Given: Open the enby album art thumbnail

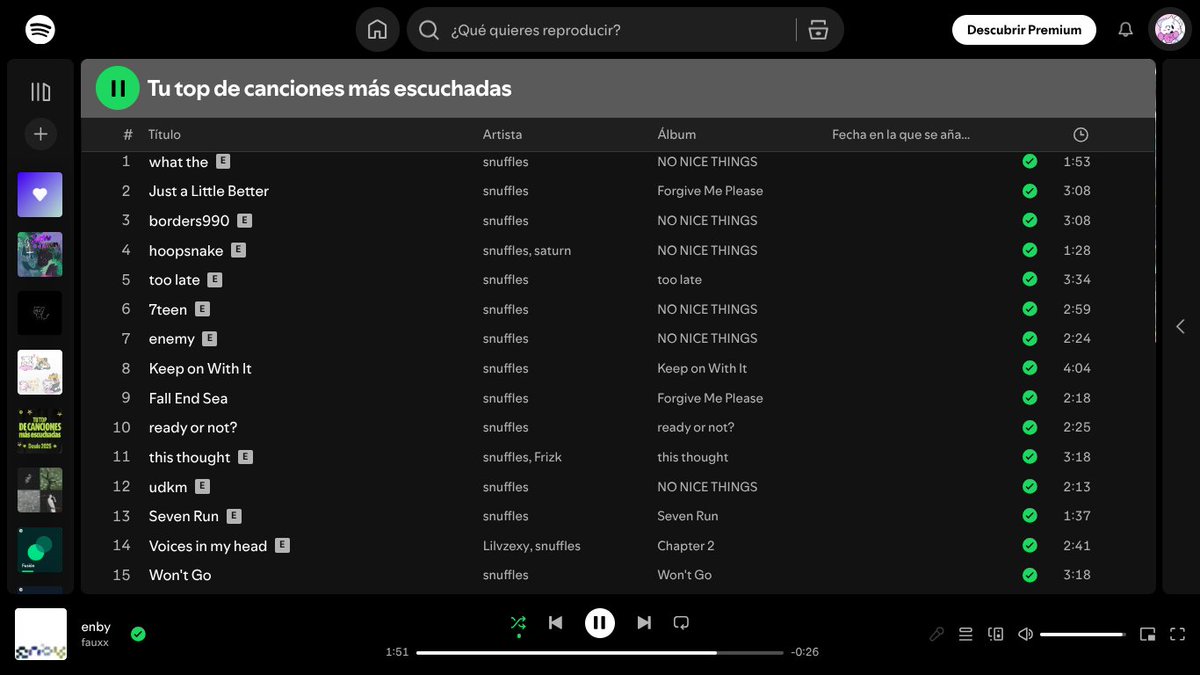Looking at the screenshot, I should pyautogui.click(x=41, y=634).
